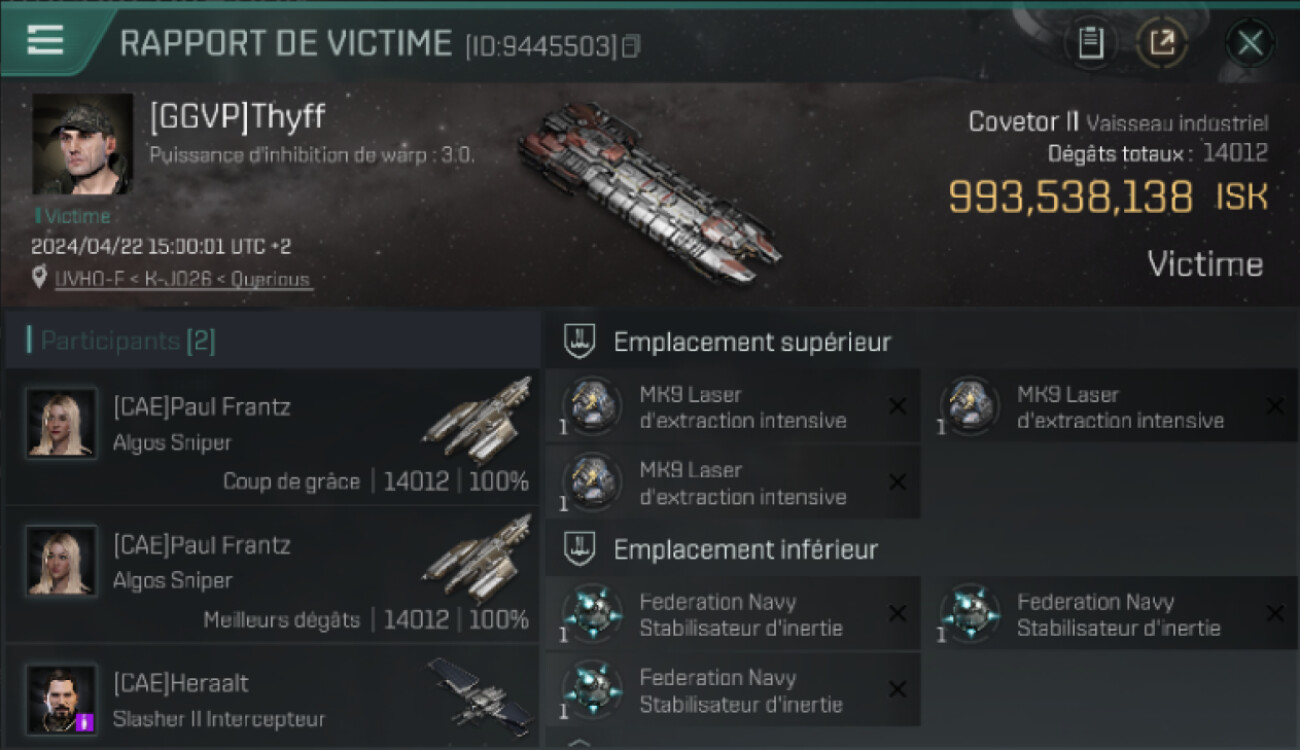Open location link UVHO-F K-JD26 Querious

(x=182, y=279)
